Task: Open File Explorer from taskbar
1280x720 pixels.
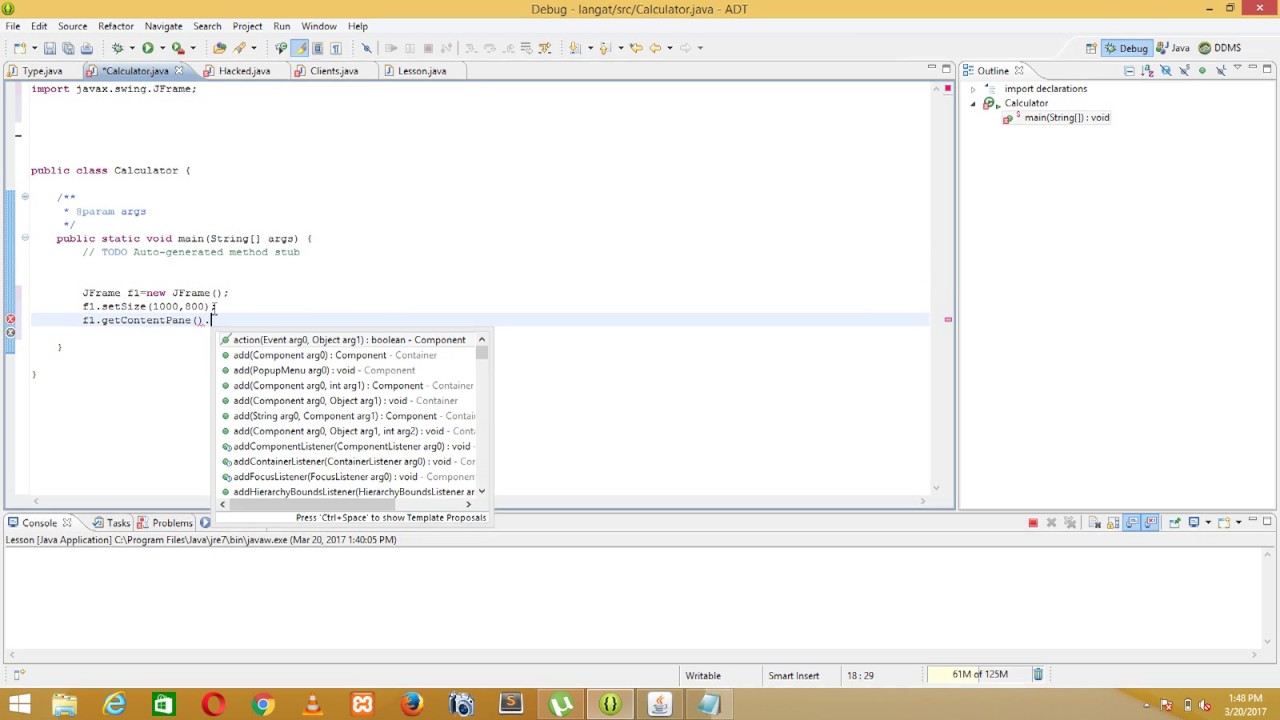Action: [x=65, y=705]
